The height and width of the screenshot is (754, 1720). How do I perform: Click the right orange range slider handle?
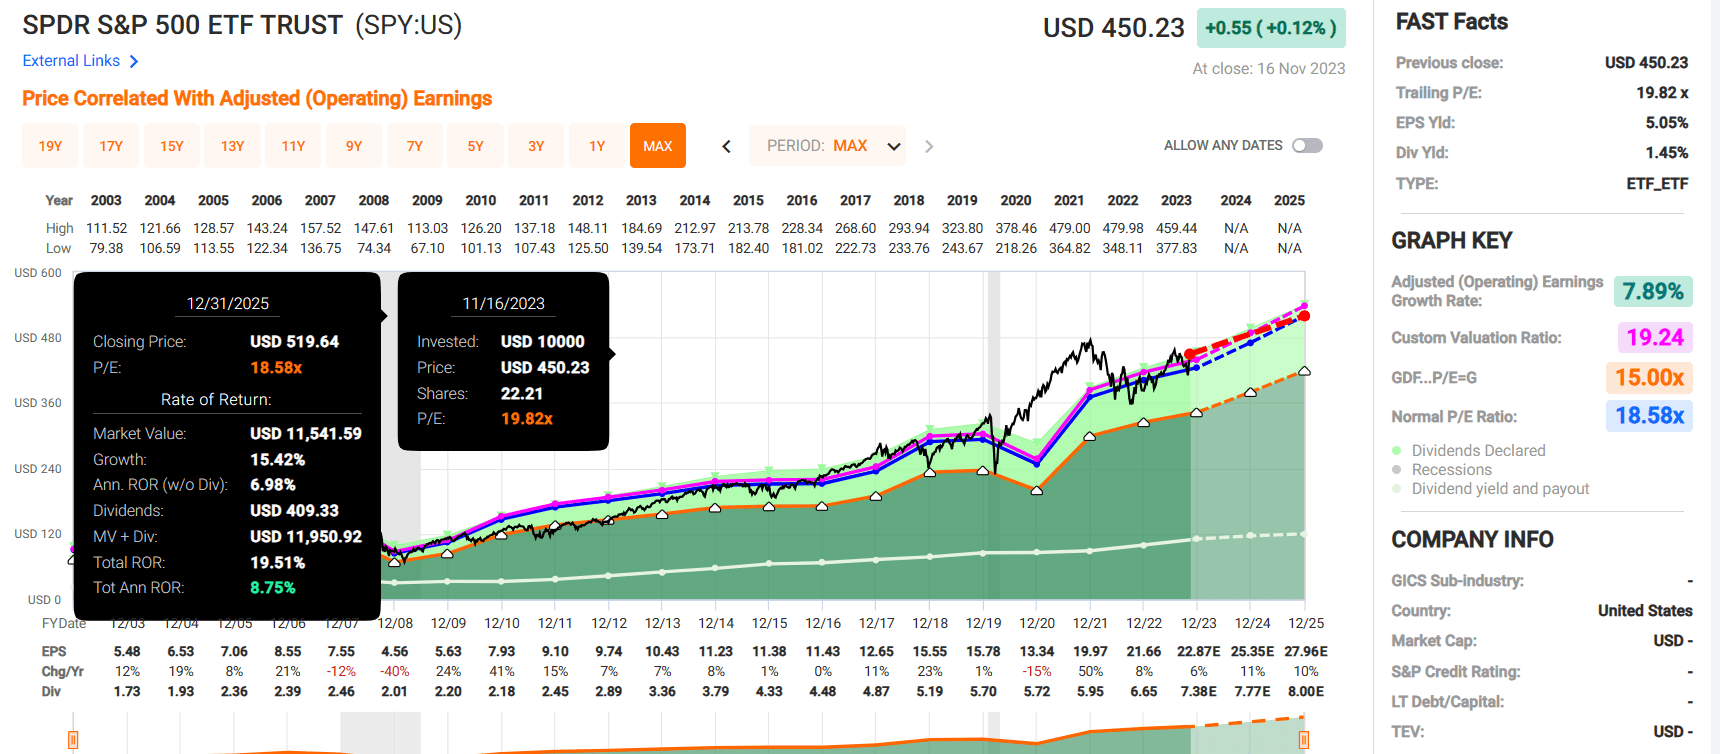click(x=1304, y=740)
